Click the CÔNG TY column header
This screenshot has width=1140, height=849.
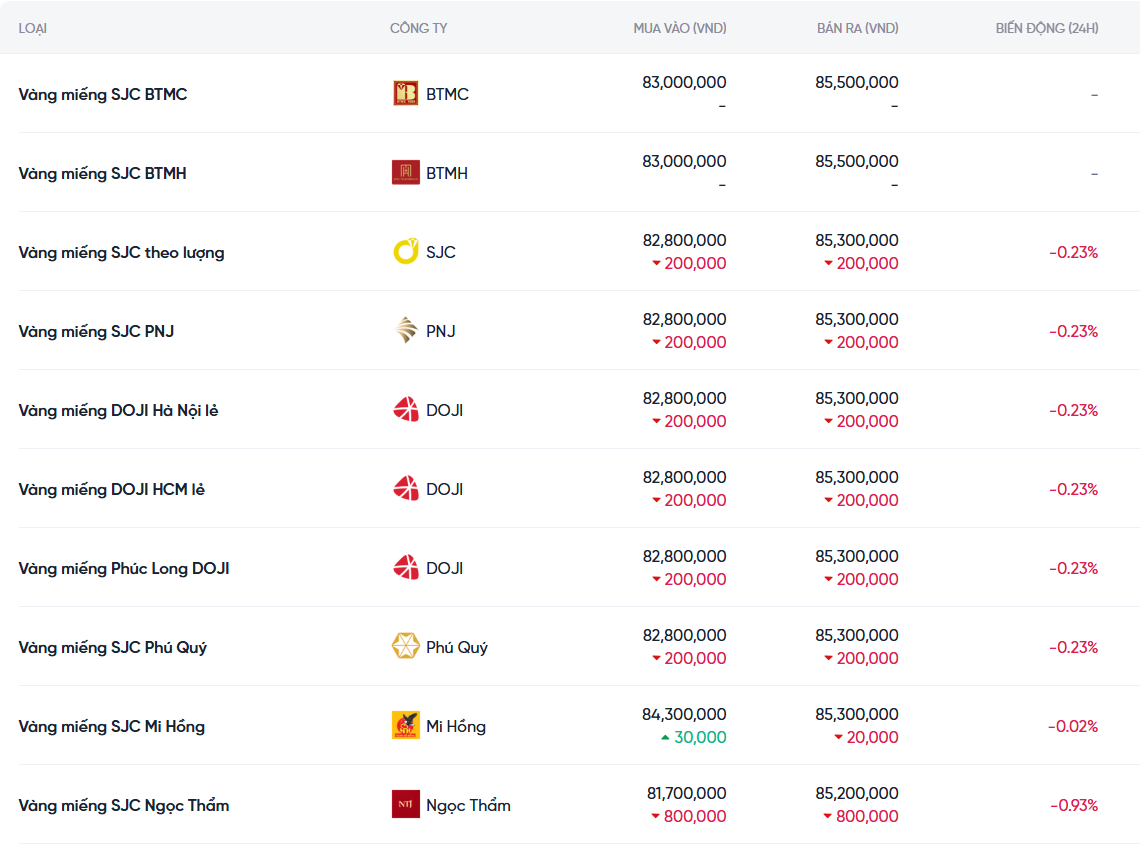click(418, 28)
